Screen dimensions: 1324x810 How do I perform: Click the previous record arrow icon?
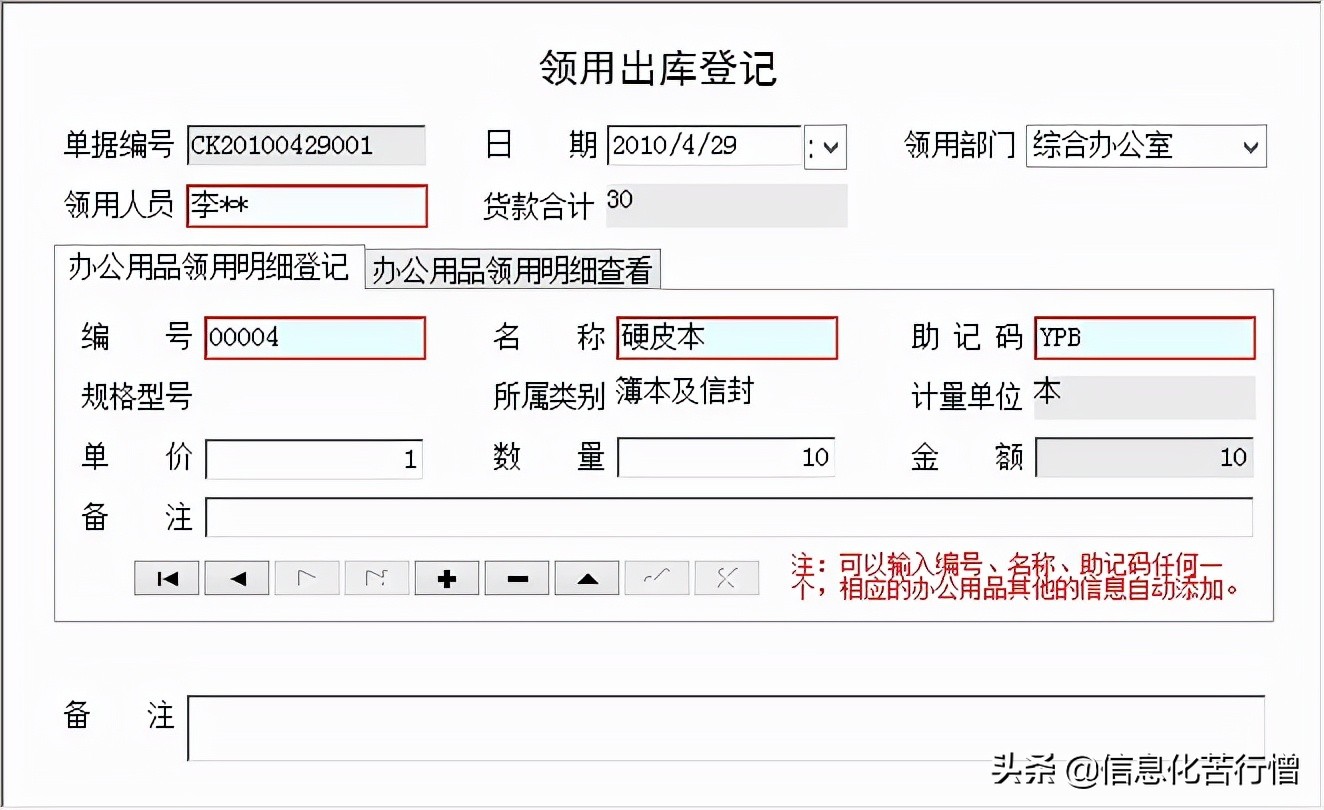point(236,577)
